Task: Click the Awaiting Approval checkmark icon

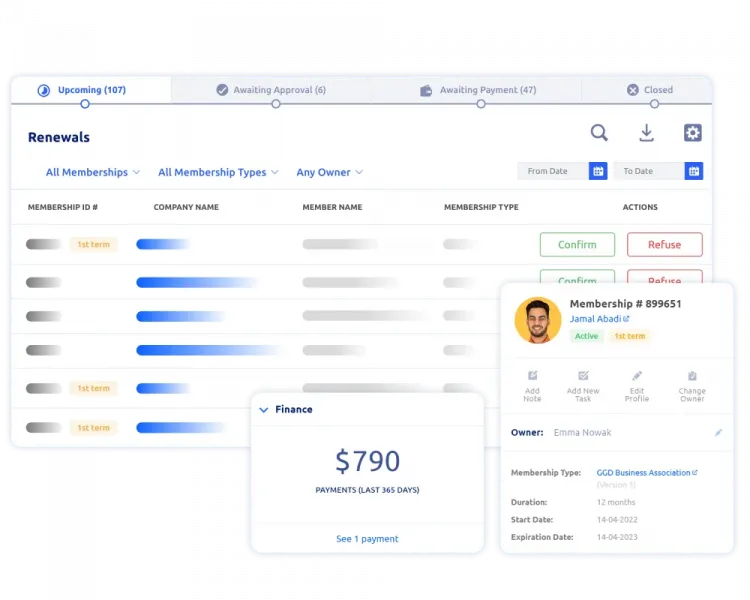Action: [222, 89]
